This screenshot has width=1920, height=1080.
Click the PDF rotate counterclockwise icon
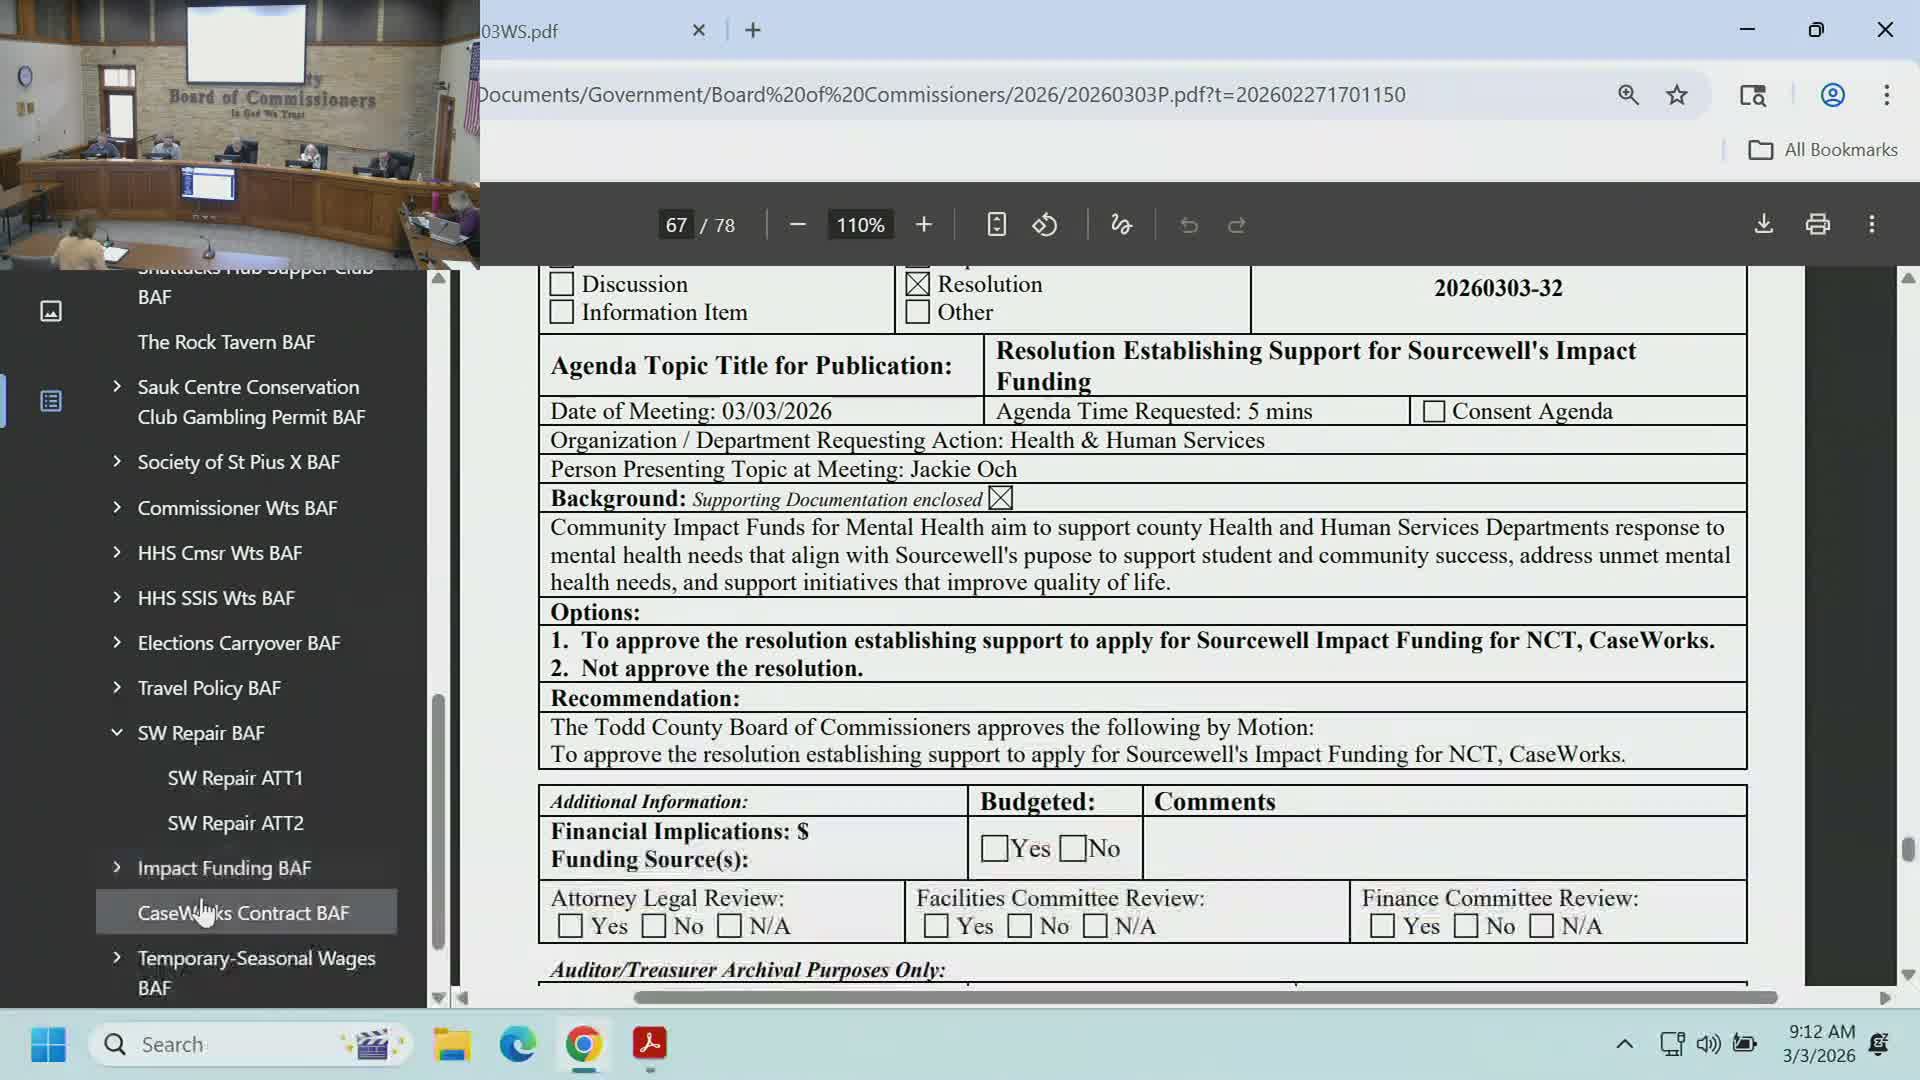point(1045,225)
